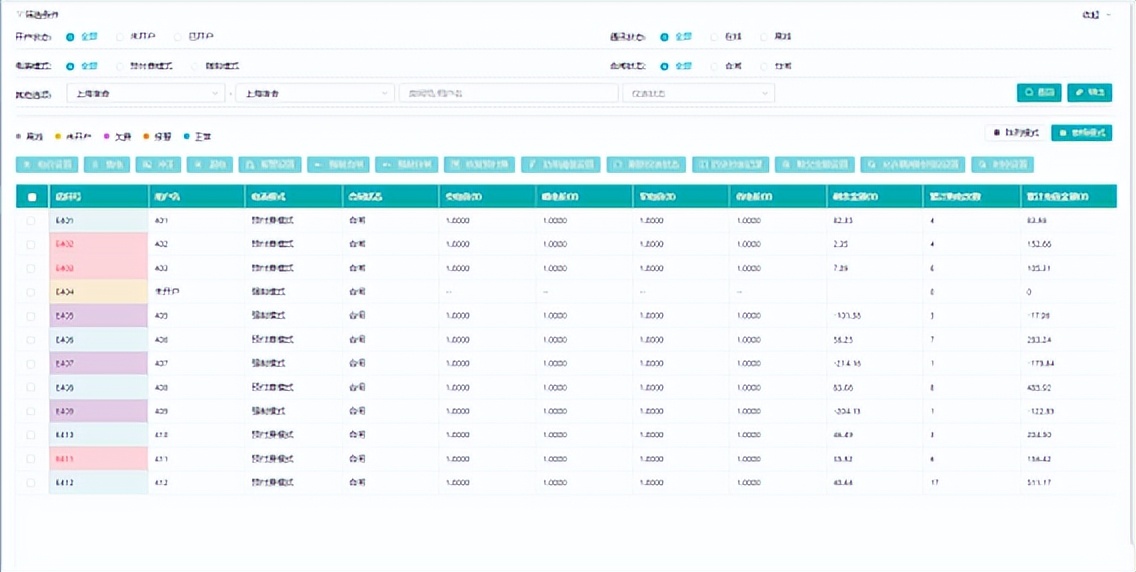
Task: Tick the select-all checkbox in table header
Action: click(x=31, y=197)
